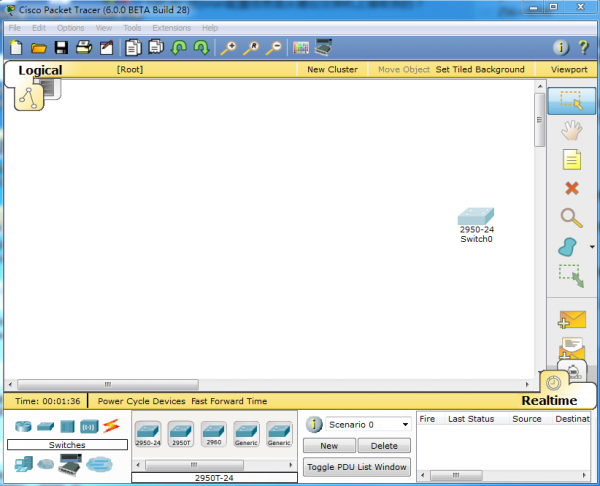Click the Add Simple PDU envelope
The image size is (600, 486).
click(x=572, y=320)
